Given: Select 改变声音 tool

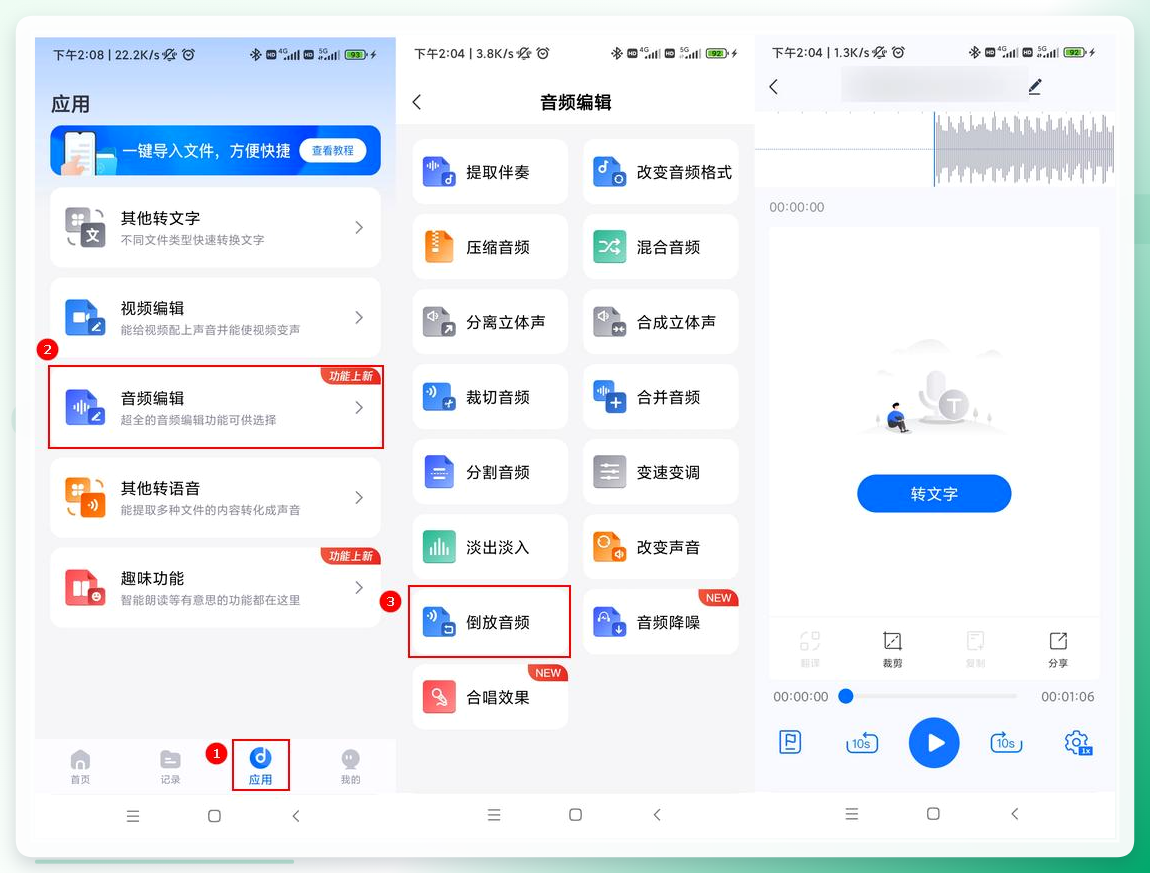Looking at the screenshot, I should pyautogui.click(x=661, y=547).
